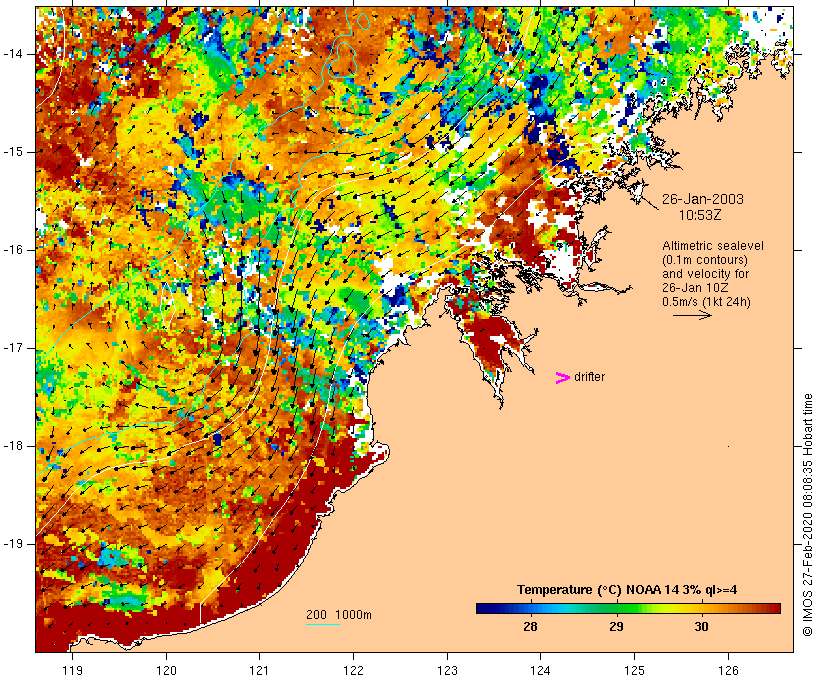Click the longitude axis label '121'
Image resolution: width=820 pixels, height=680 pixels.
[x=259, y=670]
